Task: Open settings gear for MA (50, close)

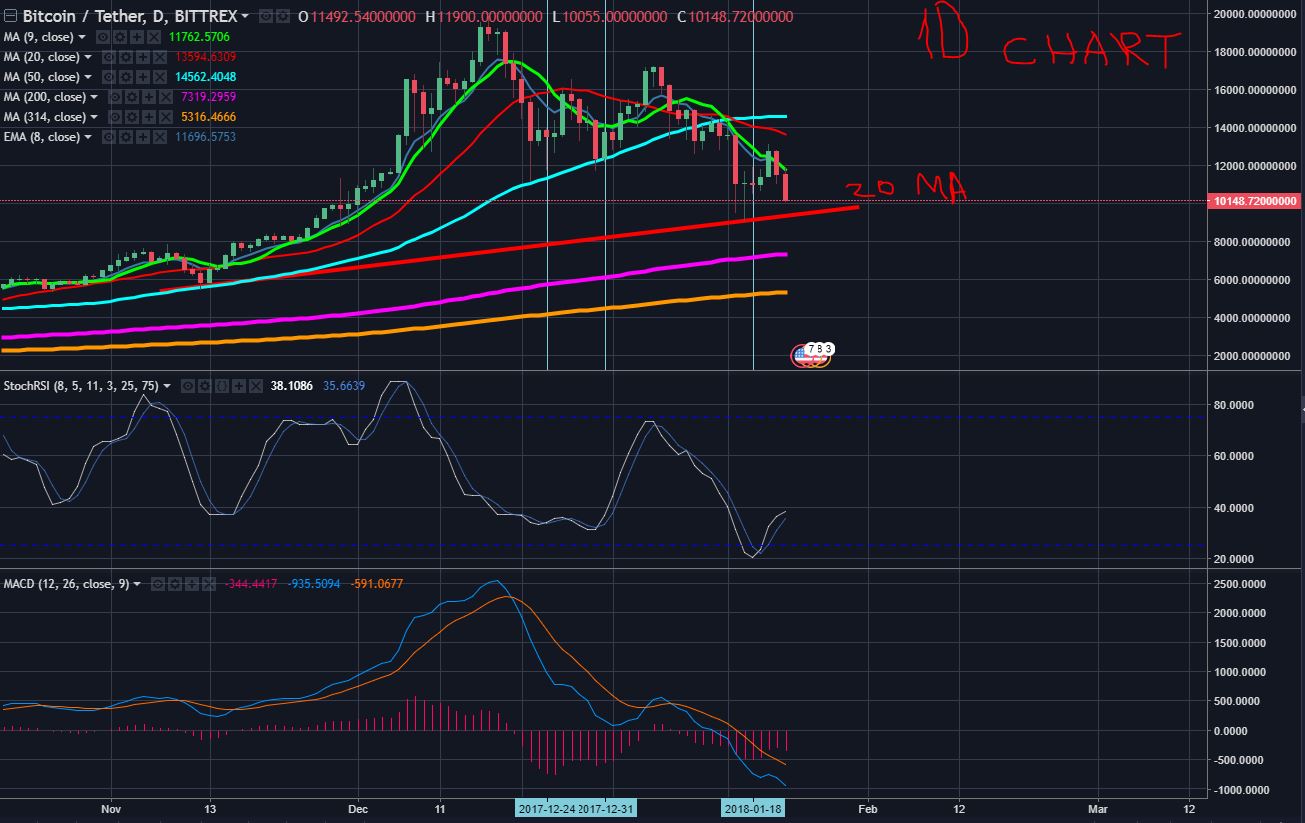Action: [x=126, y=77]
